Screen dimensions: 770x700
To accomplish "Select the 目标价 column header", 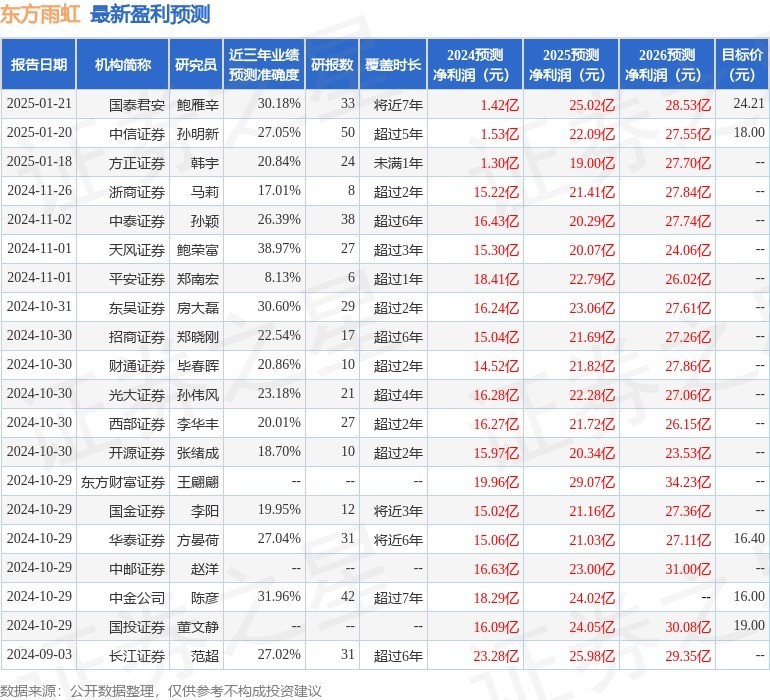I will pos(742,65).
